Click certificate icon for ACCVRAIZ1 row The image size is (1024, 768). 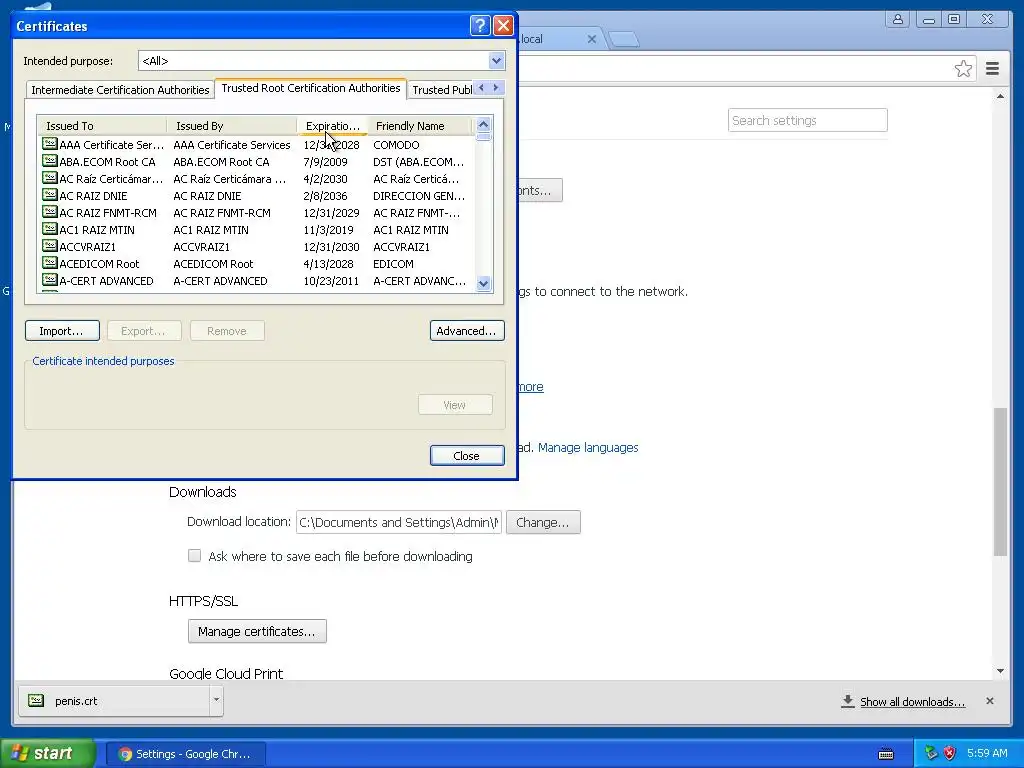click(x=50, y=246)
